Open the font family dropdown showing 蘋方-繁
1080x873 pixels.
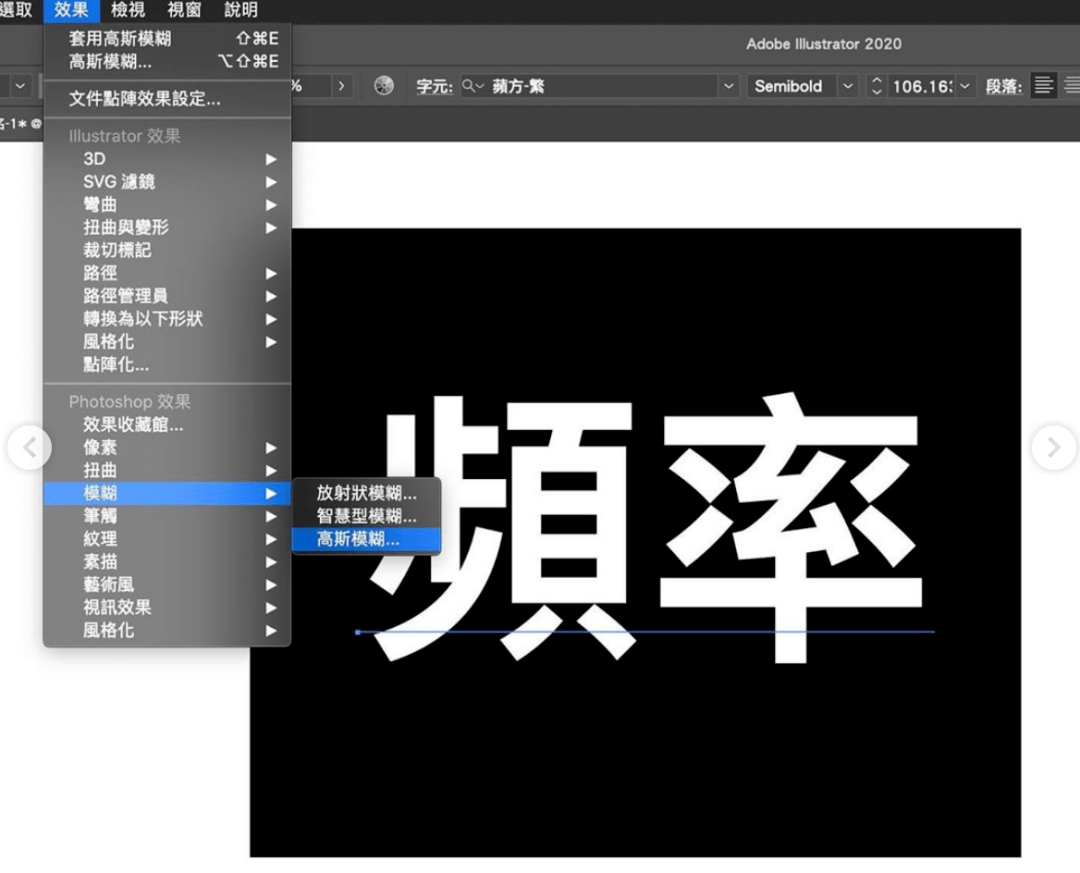point(729,86)
